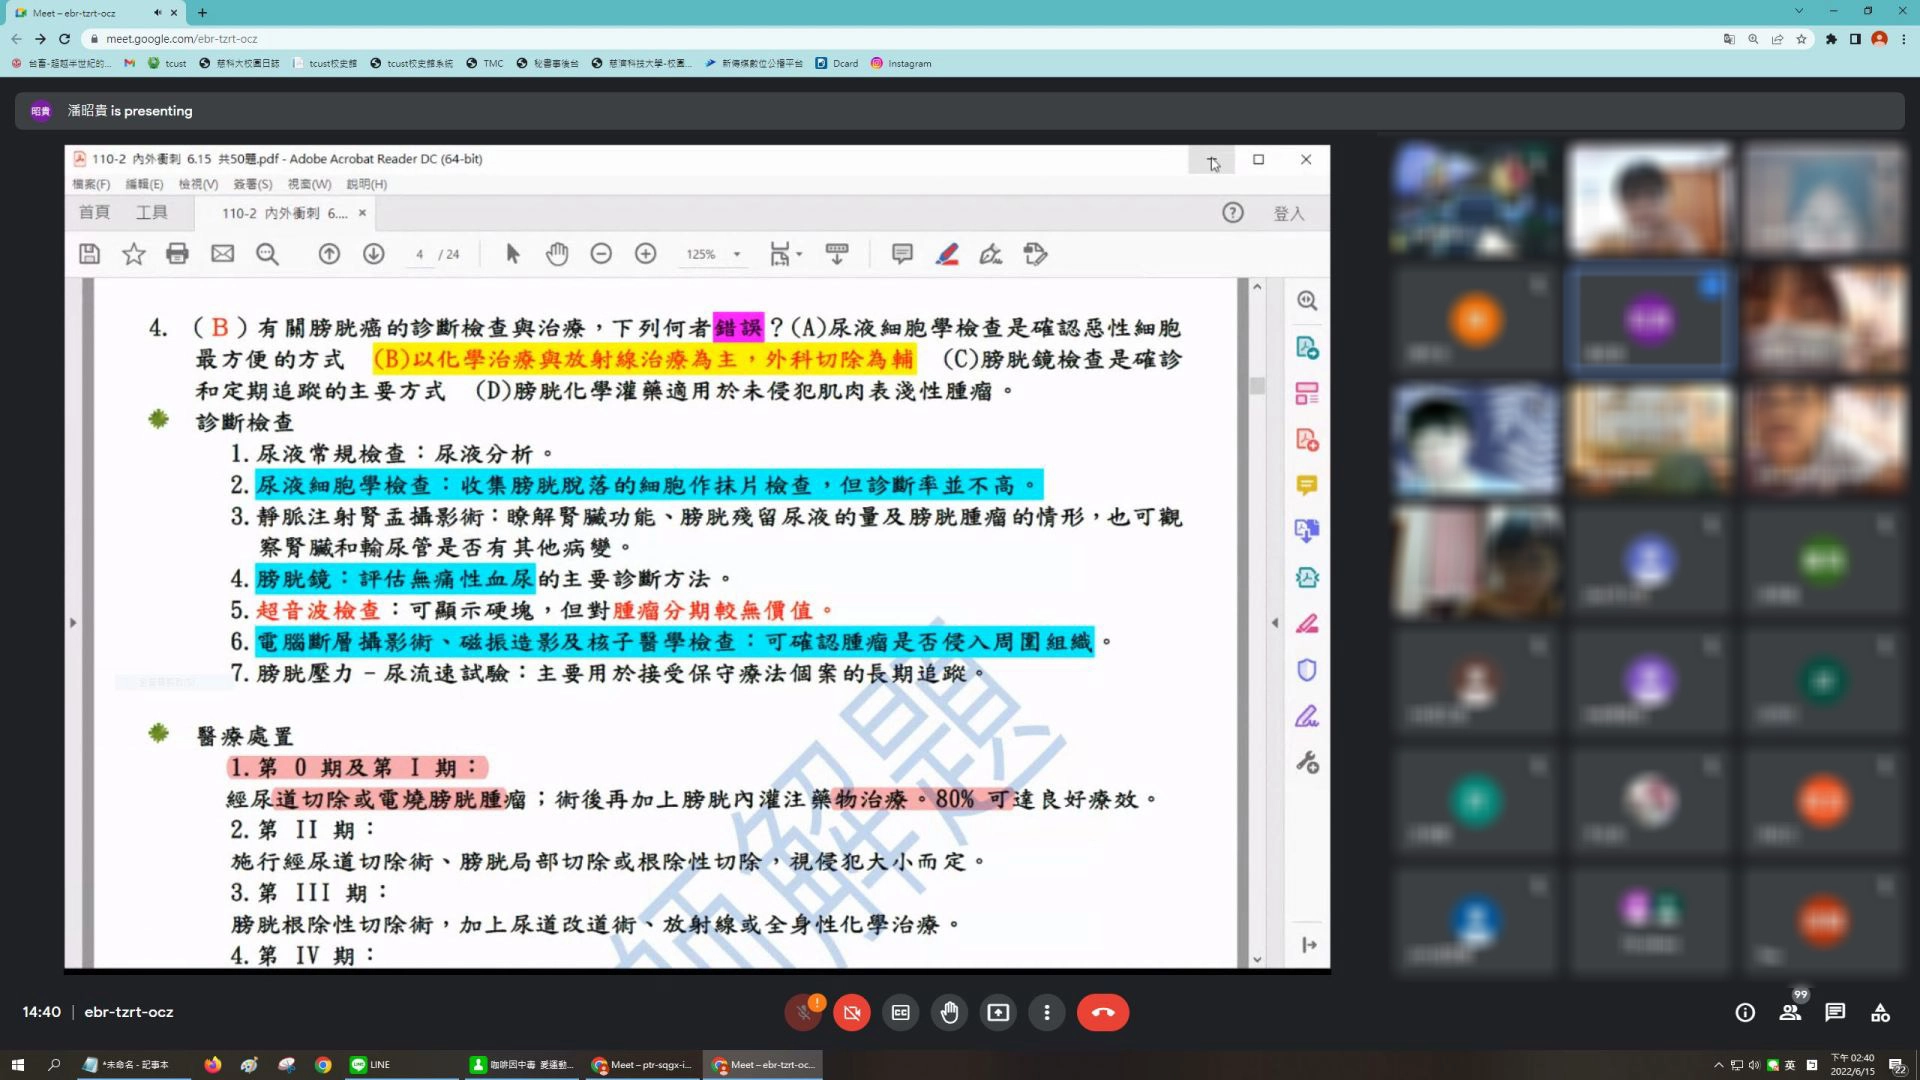This screenshot has width=1920, height=1080.
Task: Open the 檢視(V) menu
Action: point(198,184)
